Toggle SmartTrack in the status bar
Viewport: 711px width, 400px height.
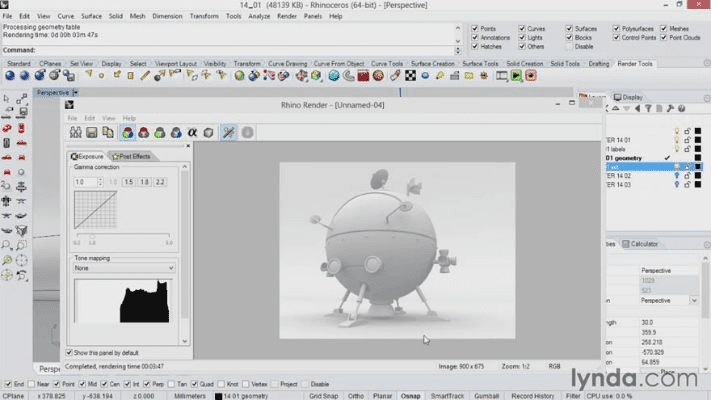(x=447, y=396)
